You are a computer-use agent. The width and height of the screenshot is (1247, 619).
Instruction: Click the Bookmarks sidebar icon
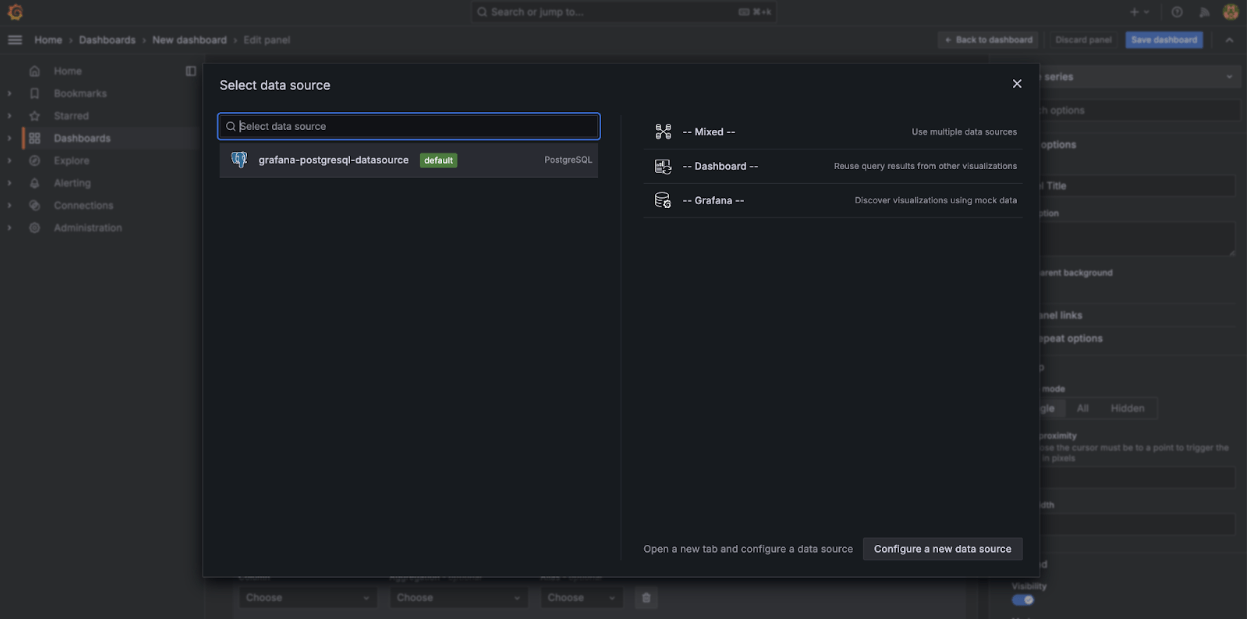[34, 93]
